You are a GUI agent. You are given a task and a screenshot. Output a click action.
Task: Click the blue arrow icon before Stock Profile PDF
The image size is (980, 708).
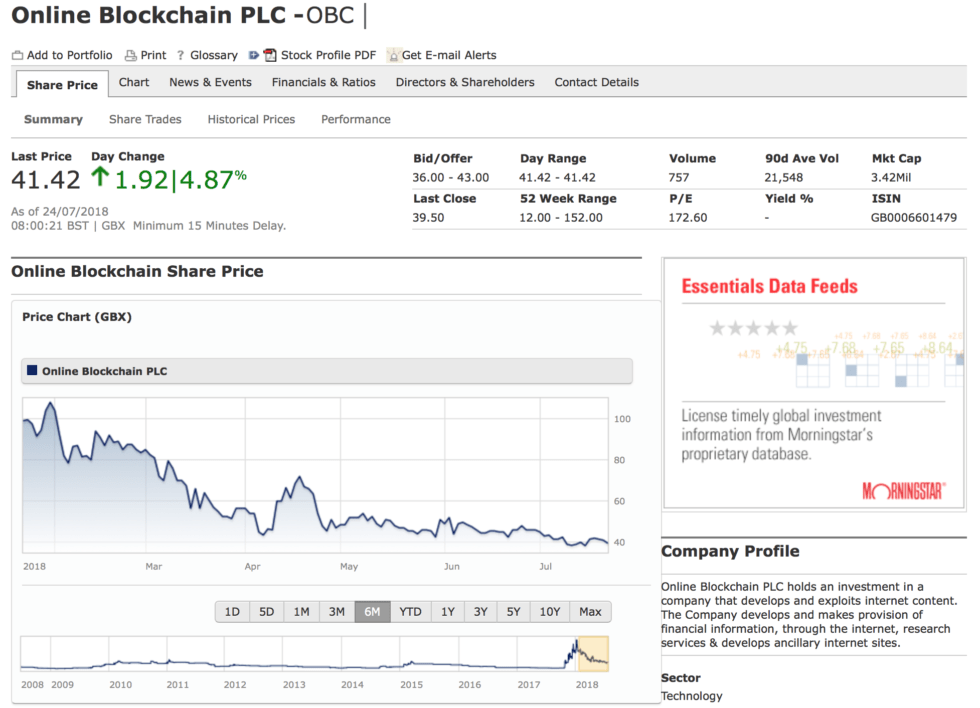[x=255, y=55]
